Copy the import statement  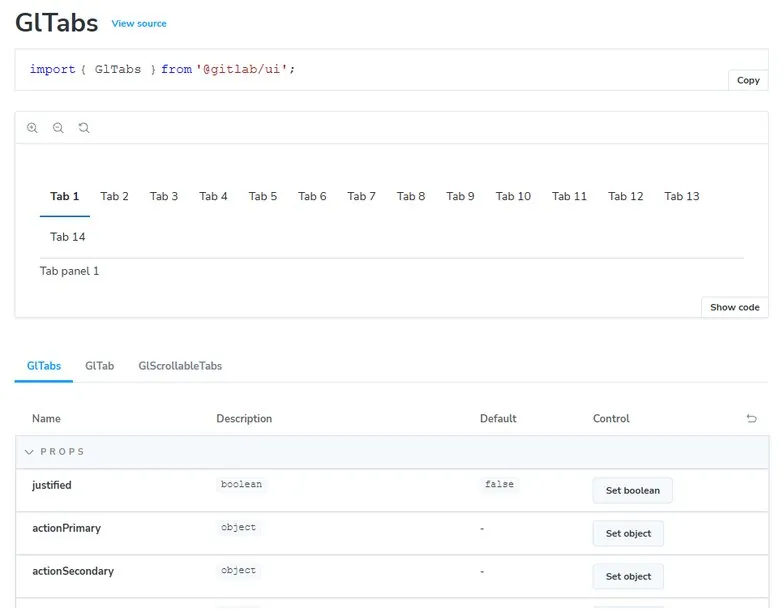(x=748, y=80)
